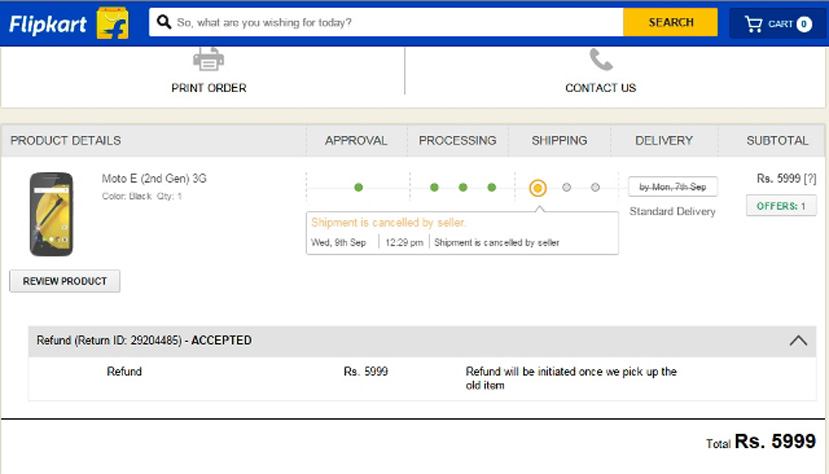The image size is (829, 474).
Task: Select the orange current shipping status marker
Action: click(x=538, y=188)
